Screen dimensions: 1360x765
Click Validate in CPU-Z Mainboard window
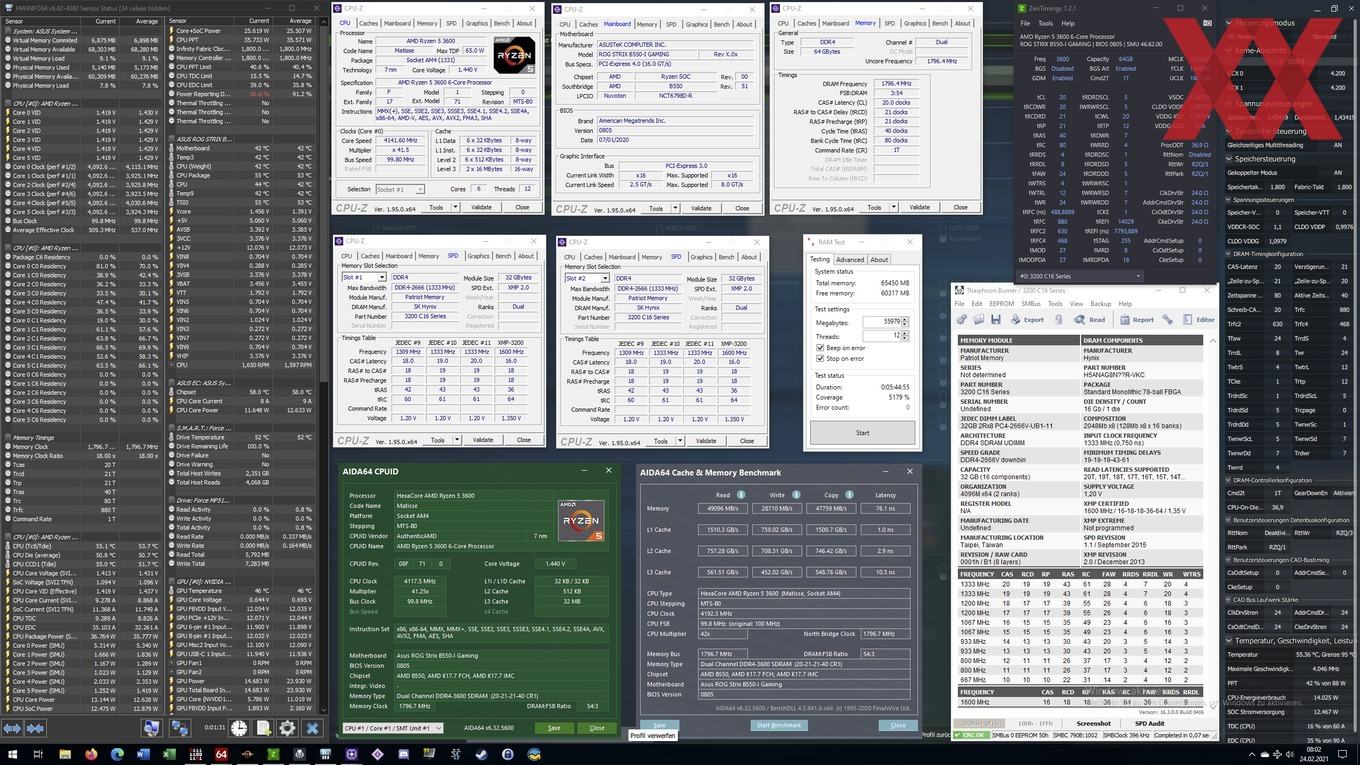701,208
